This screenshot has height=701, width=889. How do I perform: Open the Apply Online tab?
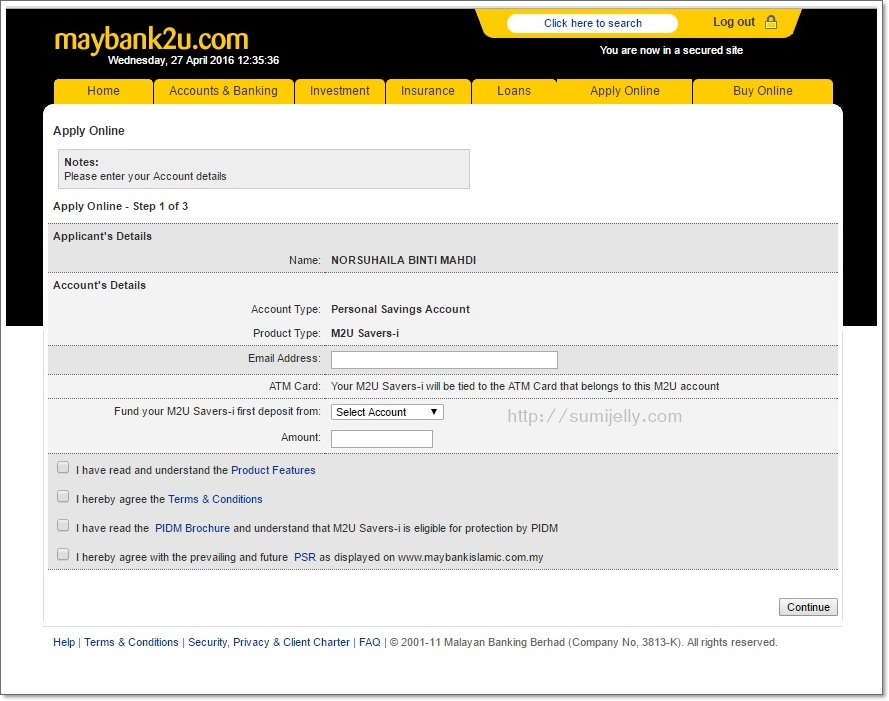coord(625,91)
